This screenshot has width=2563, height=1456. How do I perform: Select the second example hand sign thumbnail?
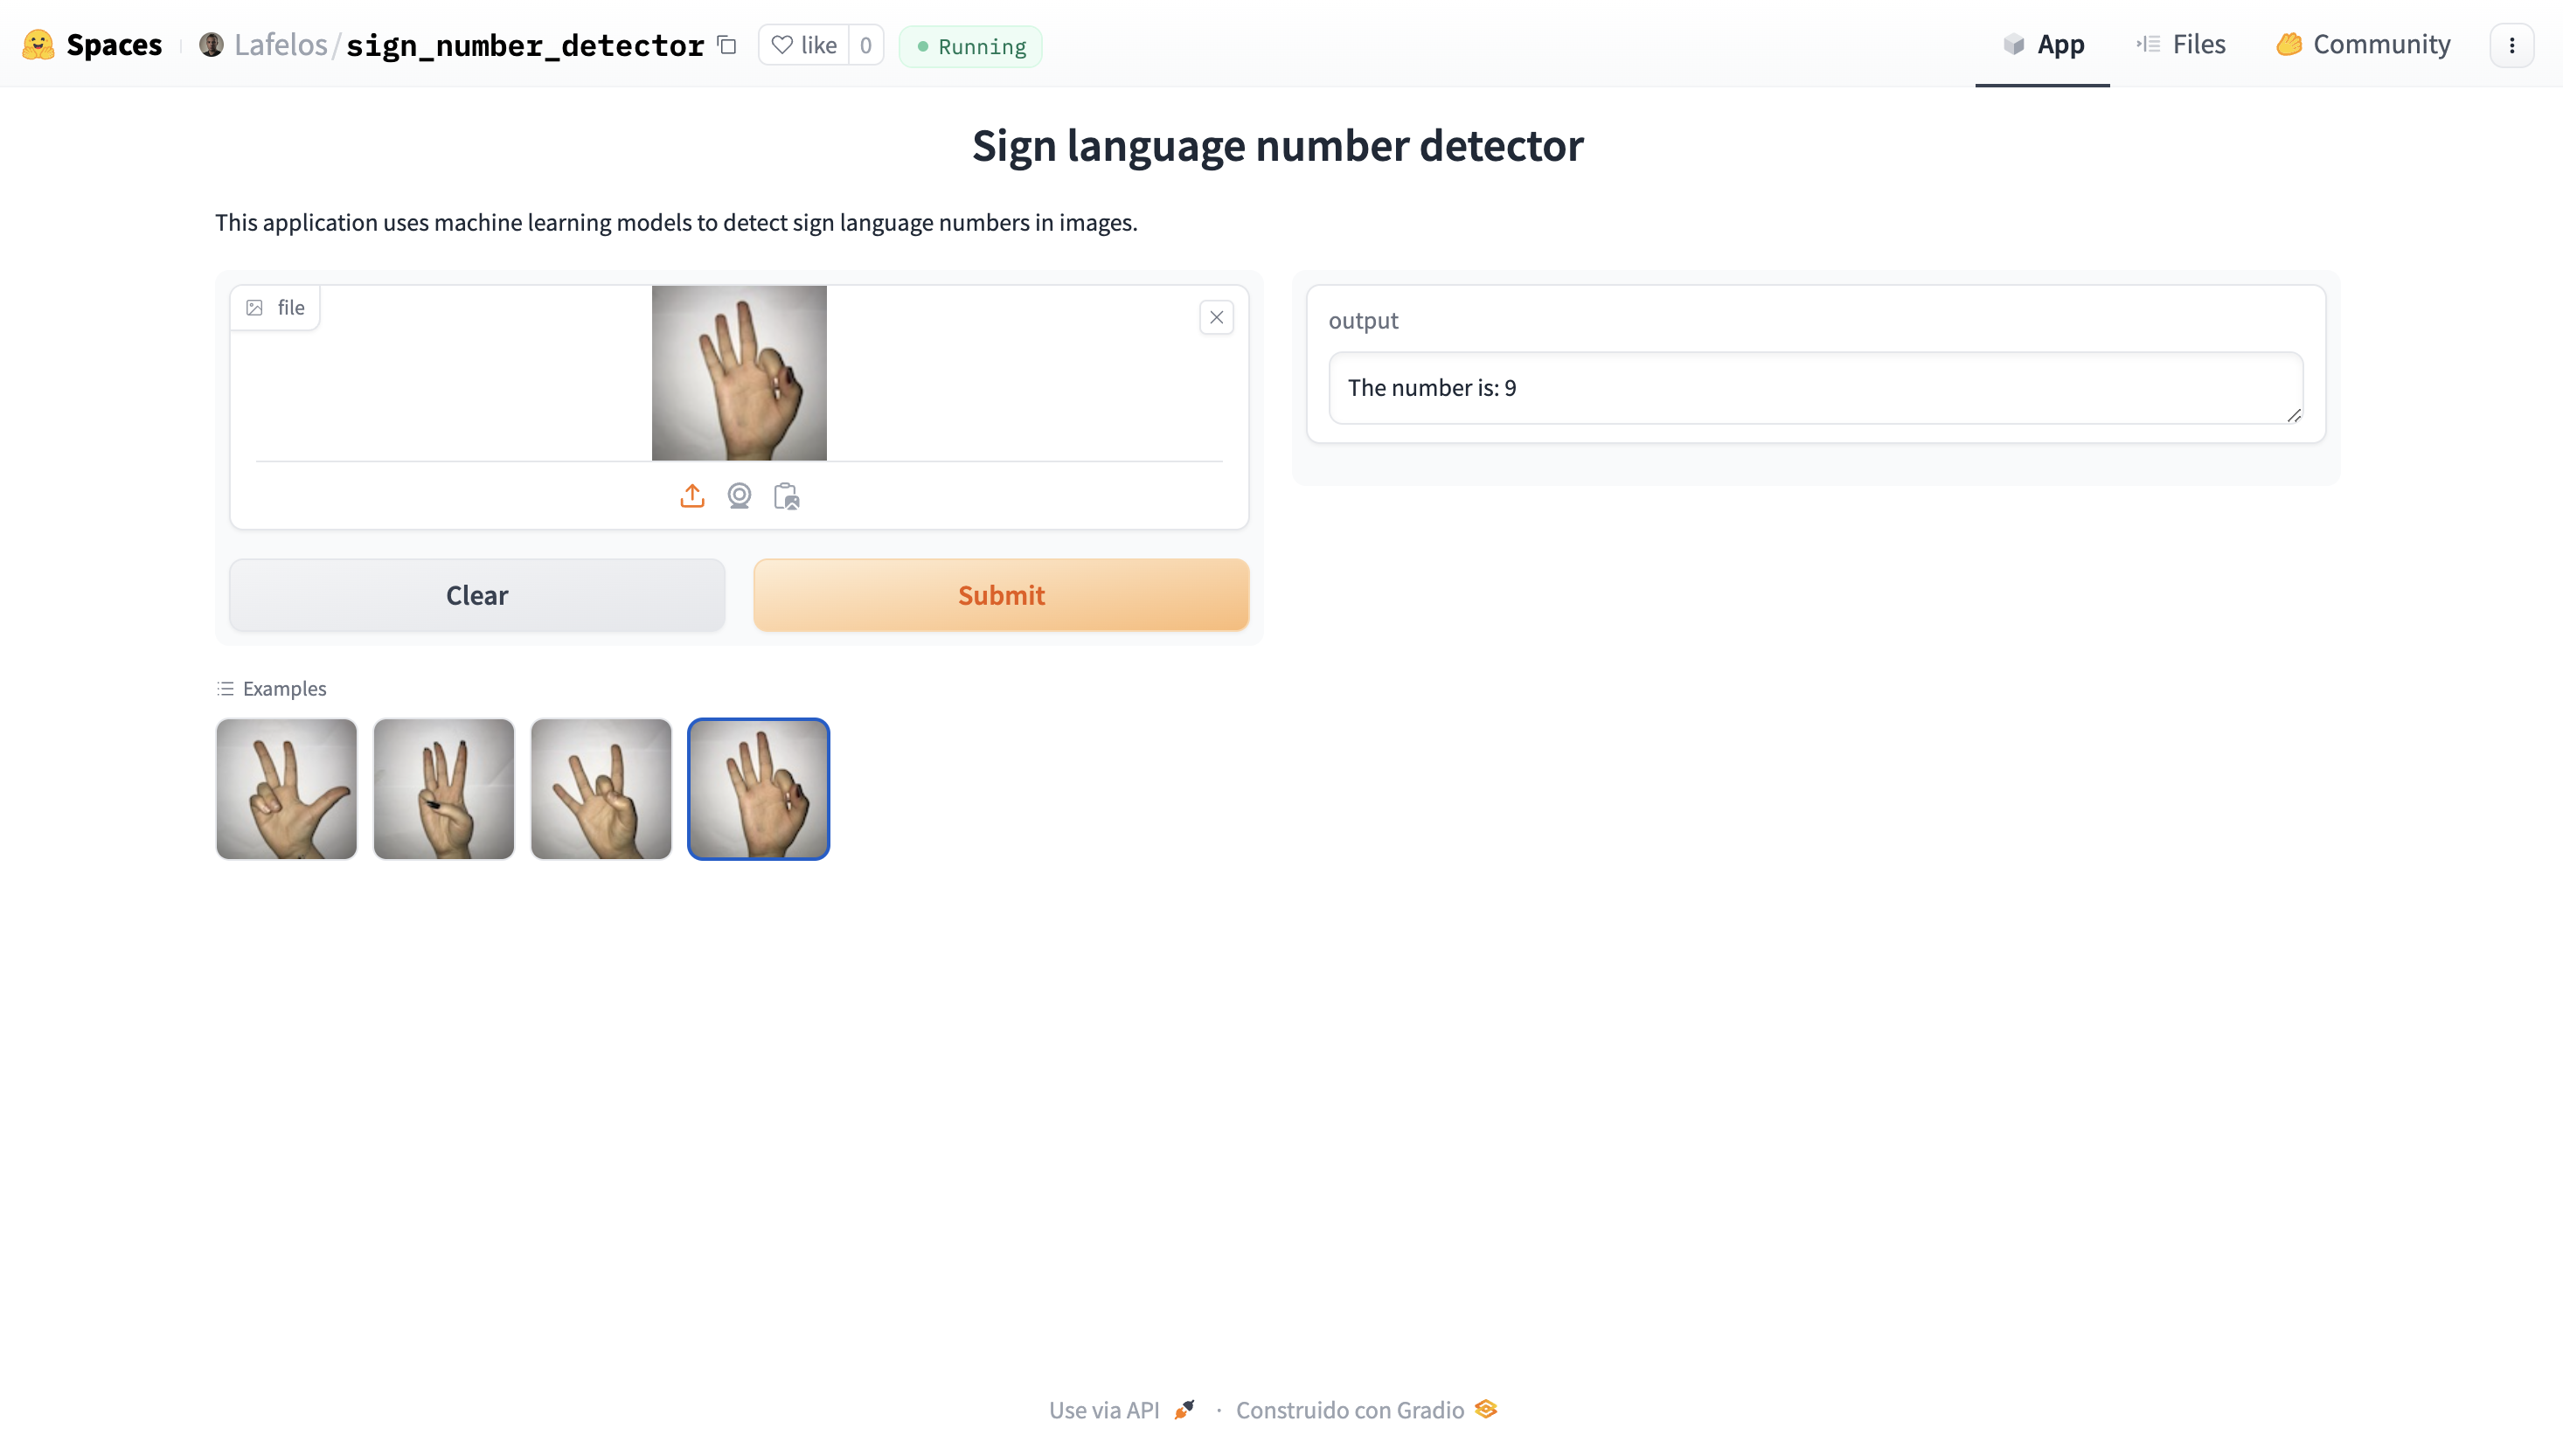(x=444, y=789)
